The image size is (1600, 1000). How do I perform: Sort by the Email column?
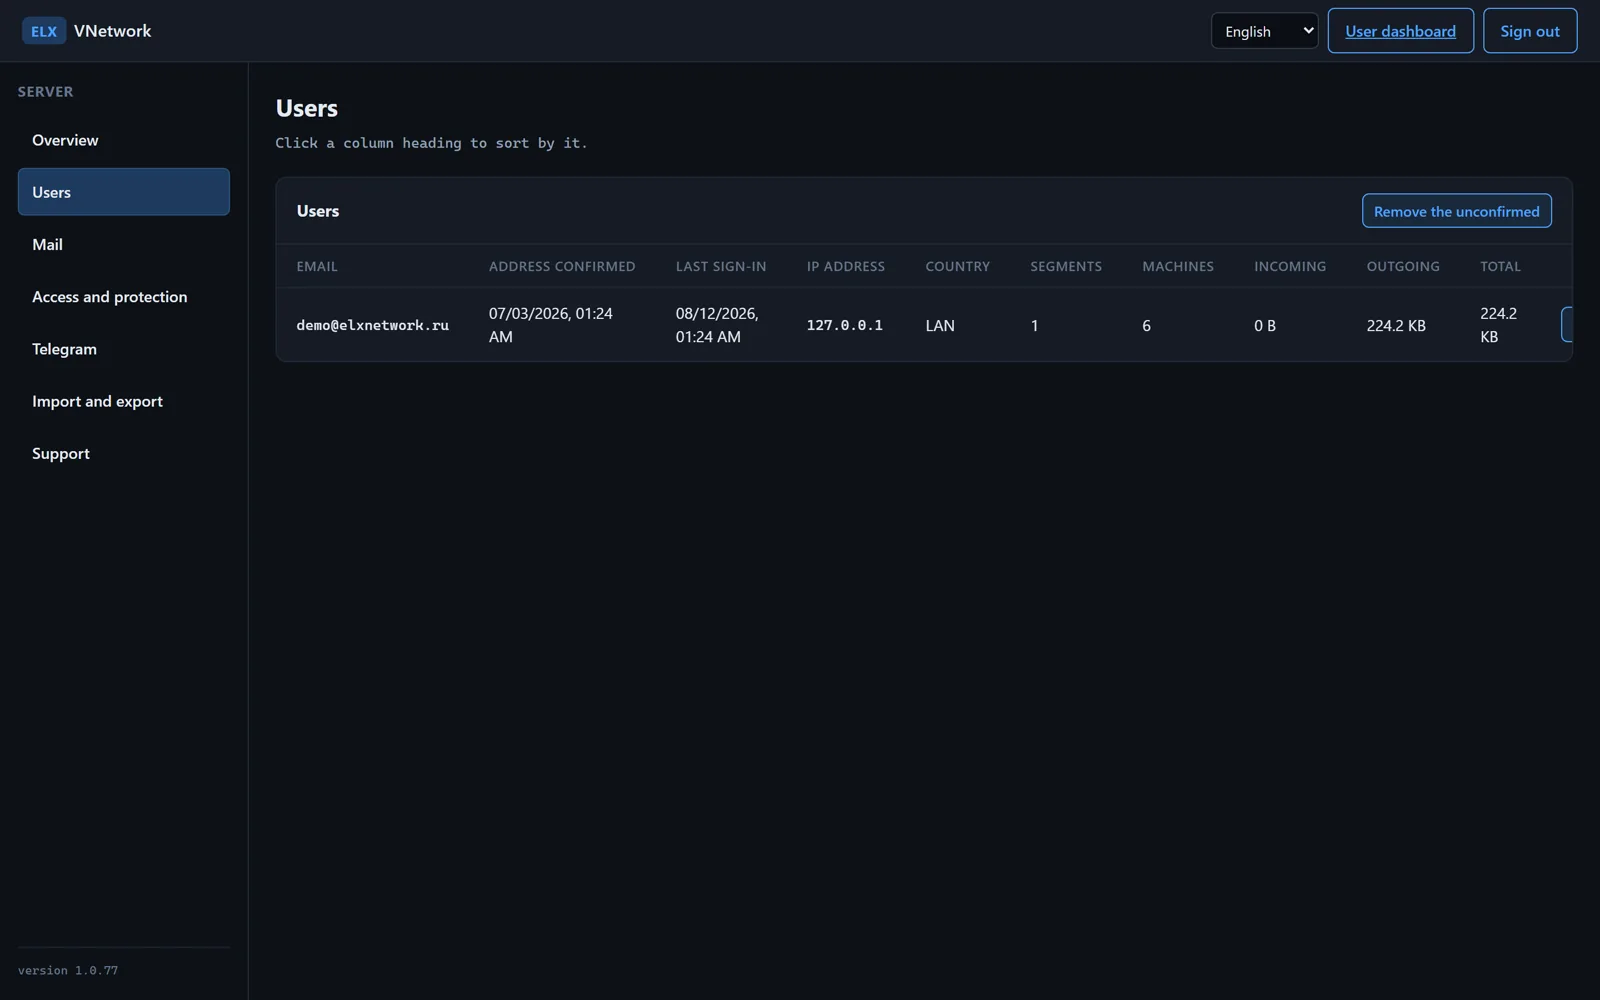(317, 266)
